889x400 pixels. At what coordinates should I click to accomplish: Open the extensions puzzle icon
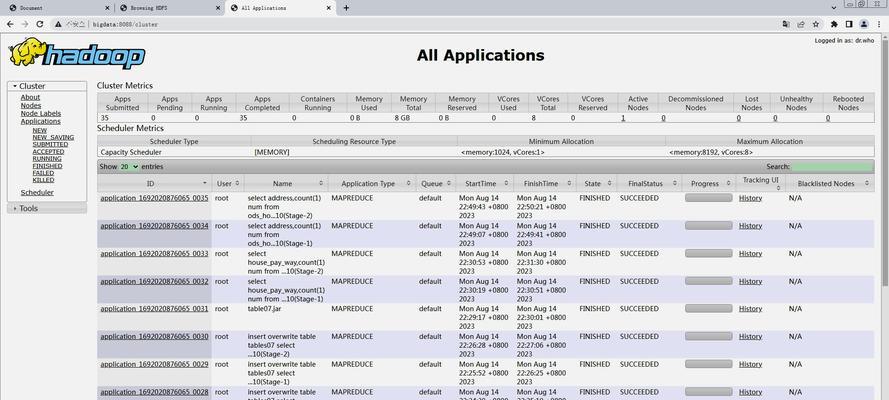tap(834, 24)
